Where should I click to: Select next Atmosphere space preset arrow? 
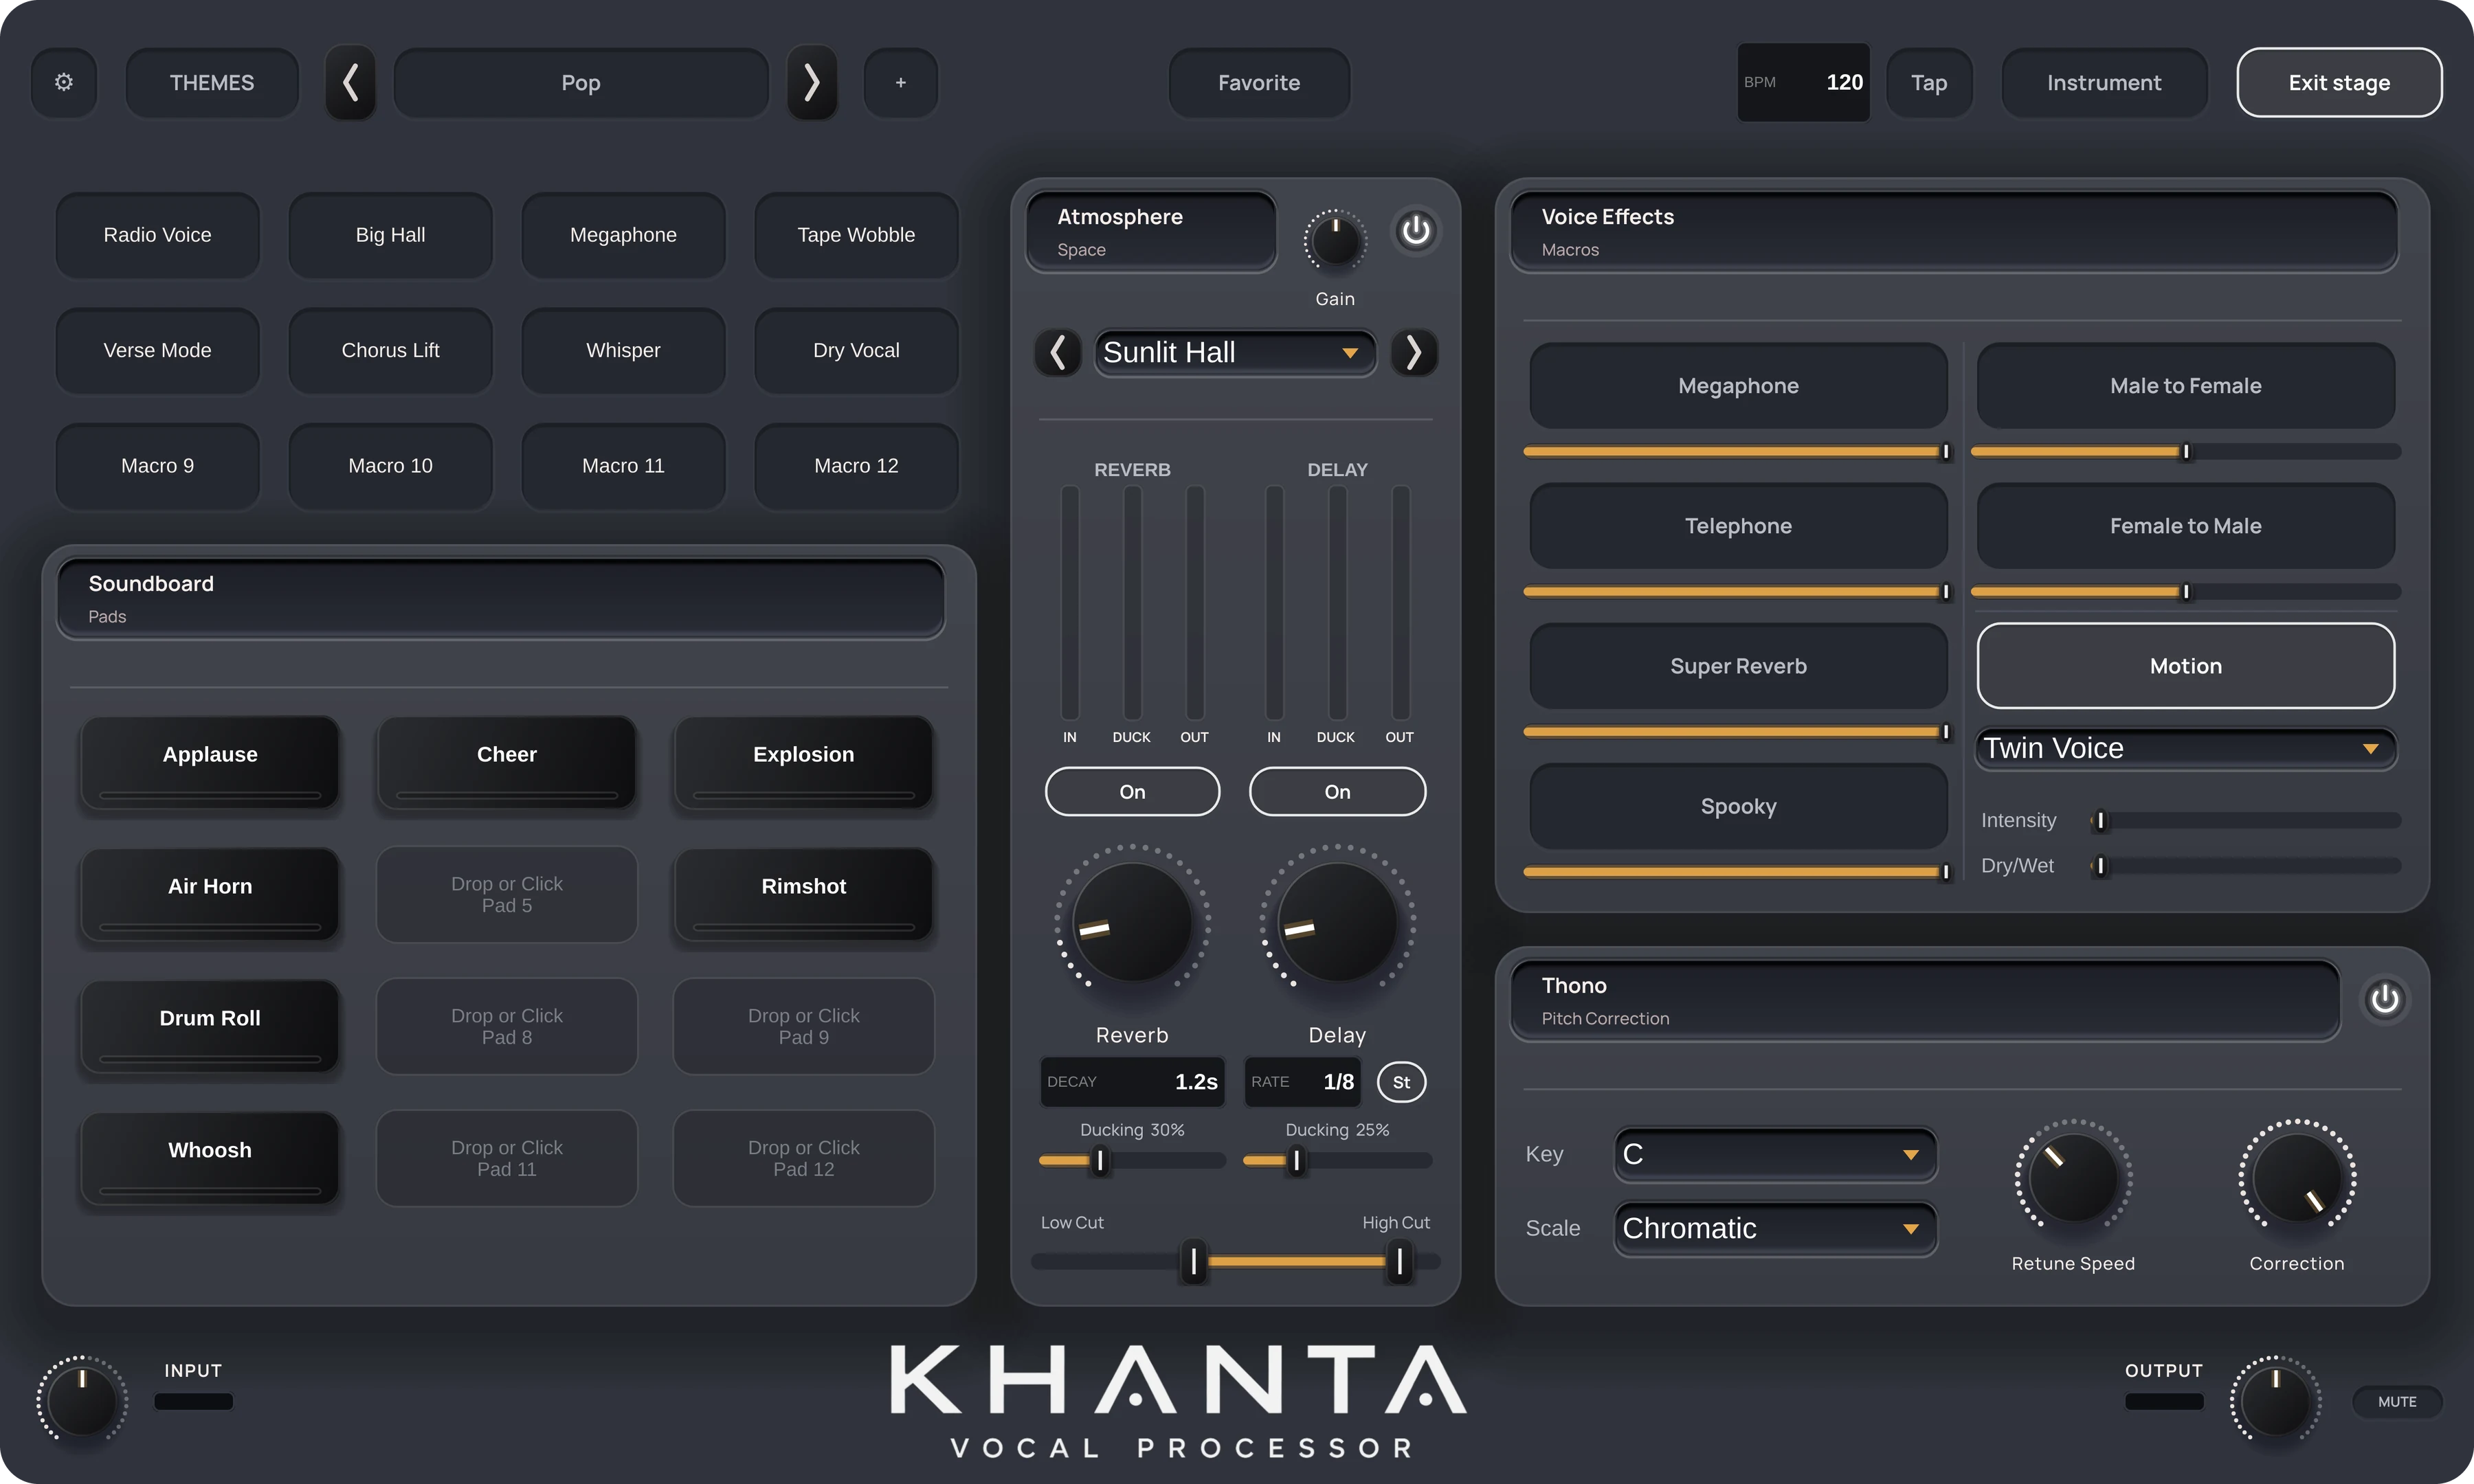pyautogui.click(x=1414, y=352)
